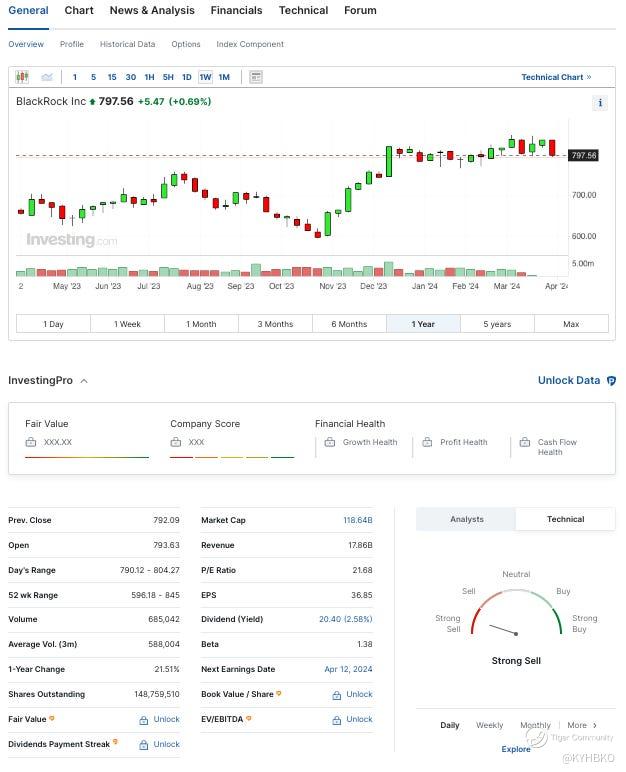The height and width of the screenshot is (772, 626).
Task: Open Next Earnings Date Apr 12, 2024
Action: pyautogui.click(x=348, y=669)
